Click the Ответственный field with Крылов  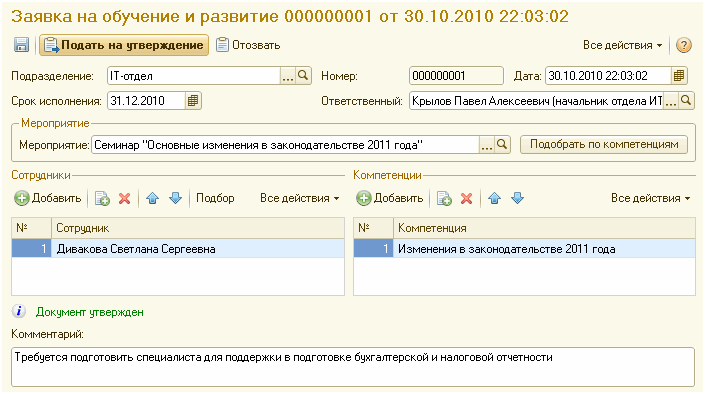pyautogui.click(x=536, y=100)
